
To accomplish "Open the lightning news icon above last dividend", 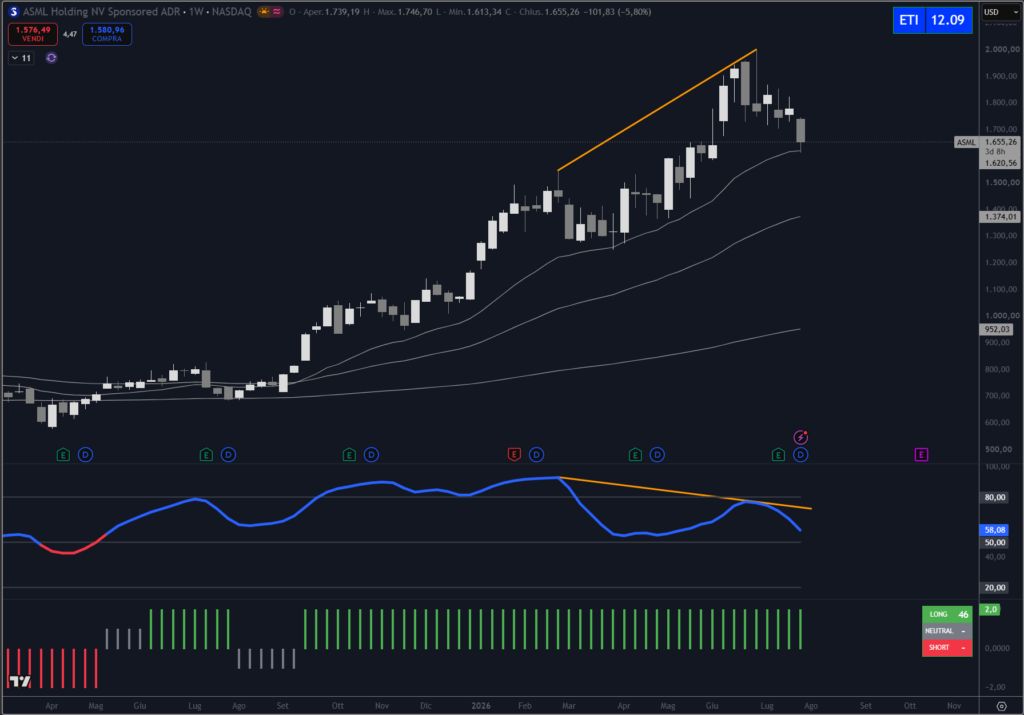I will click(x=801, y=437).
